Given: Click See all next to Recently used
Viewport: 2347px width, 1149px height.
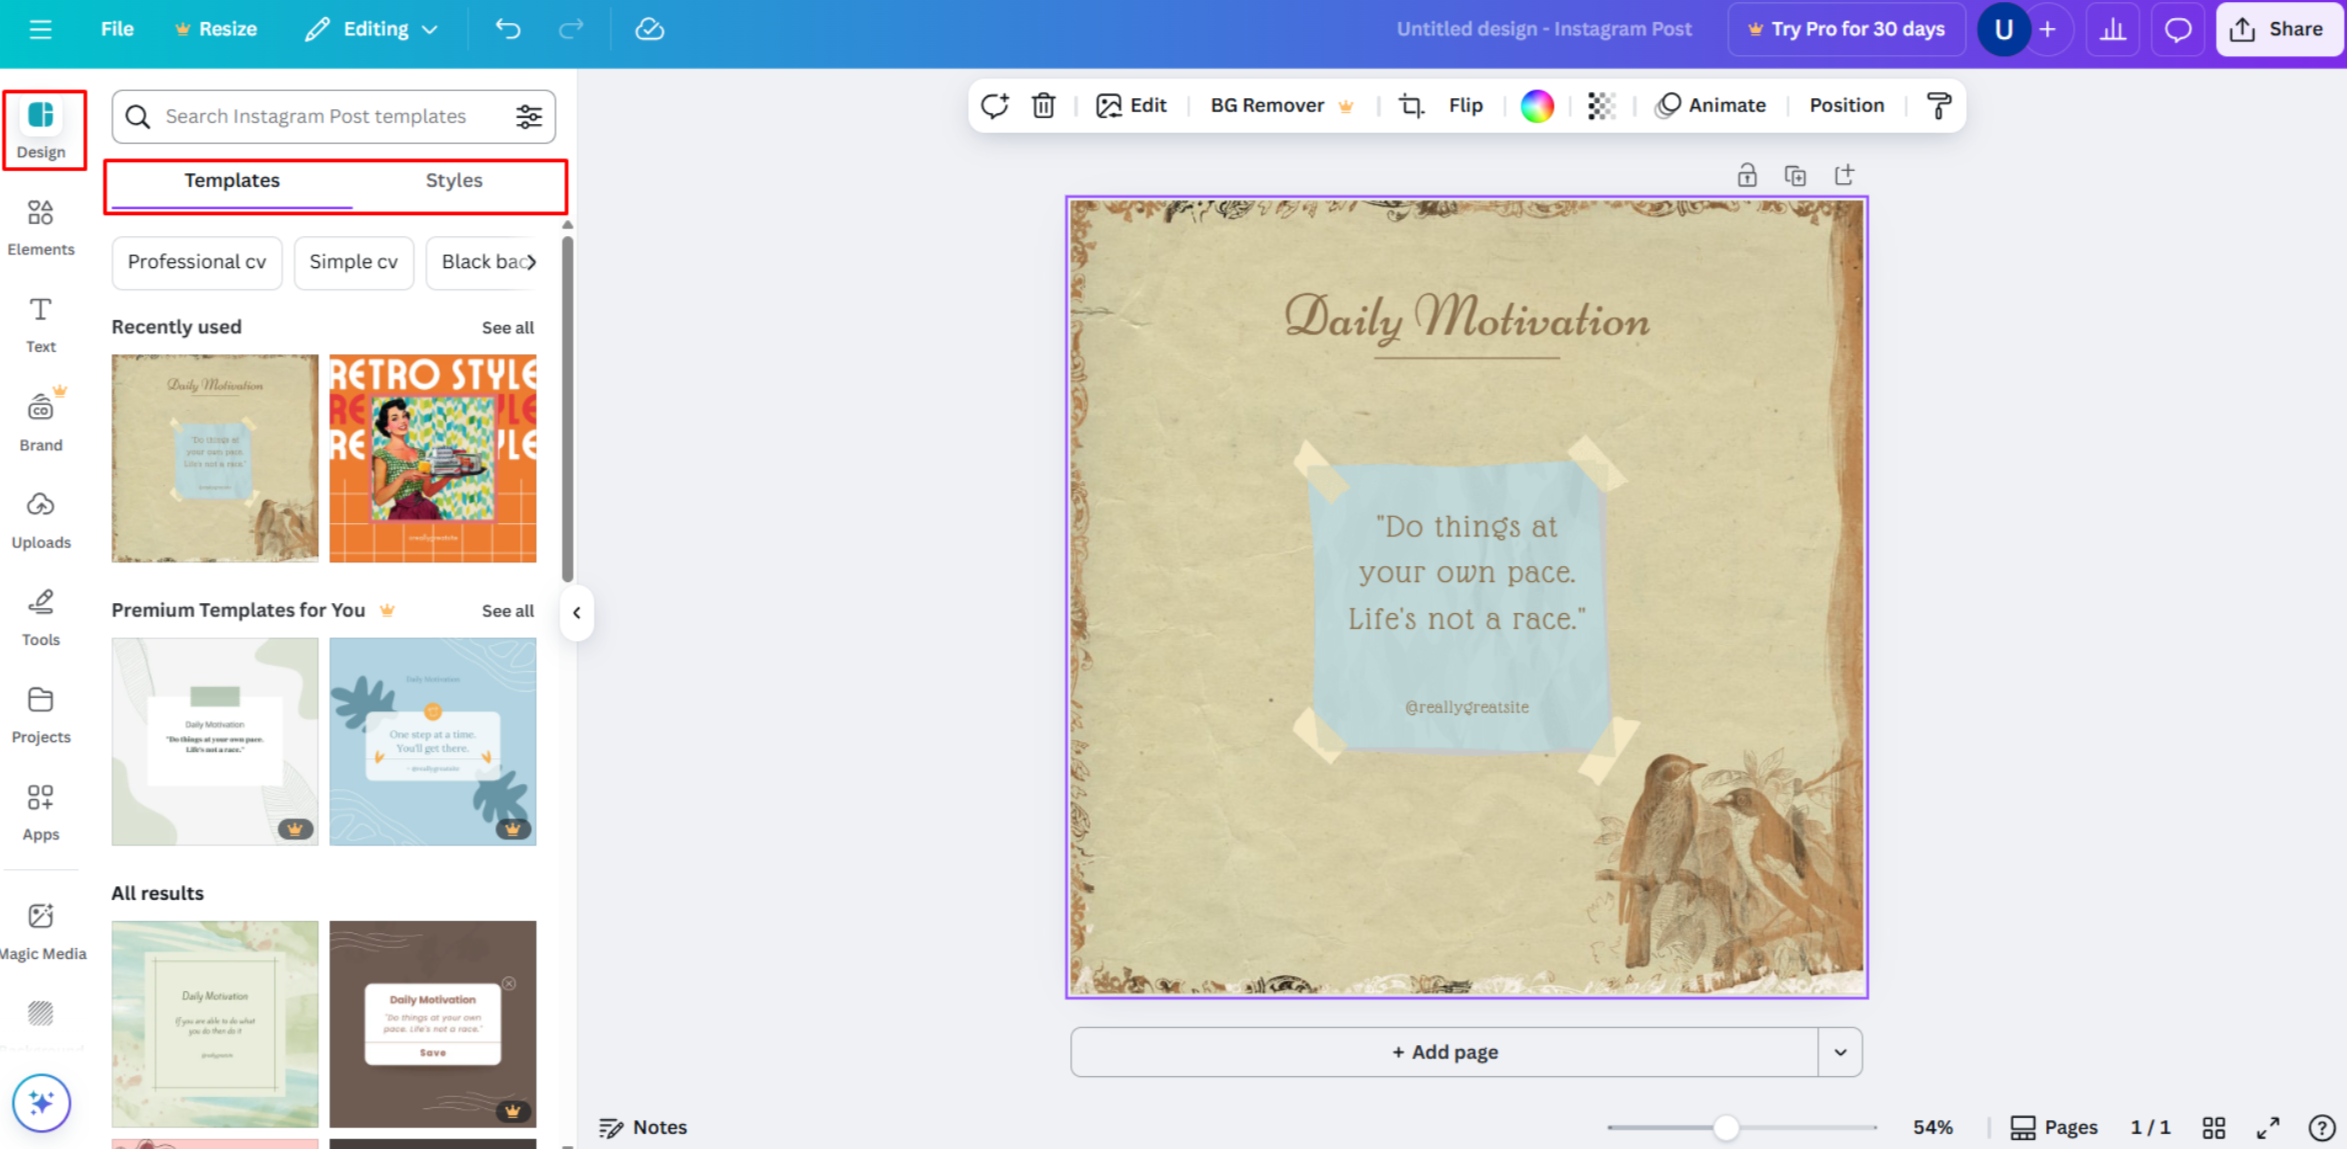Looking at the screenshot, I should [x=507, y=327].
